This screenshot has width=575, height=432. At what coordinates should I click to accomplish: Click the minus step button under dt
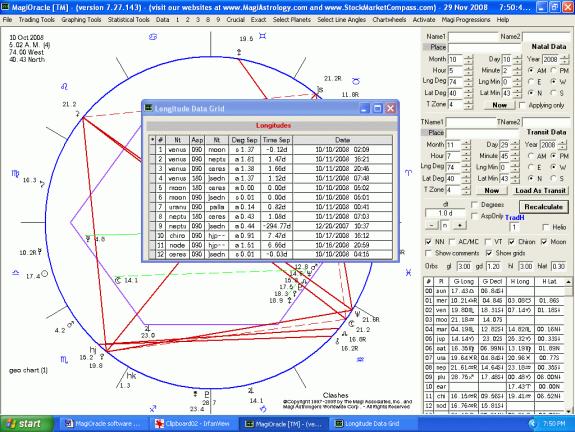coord(432,225)
